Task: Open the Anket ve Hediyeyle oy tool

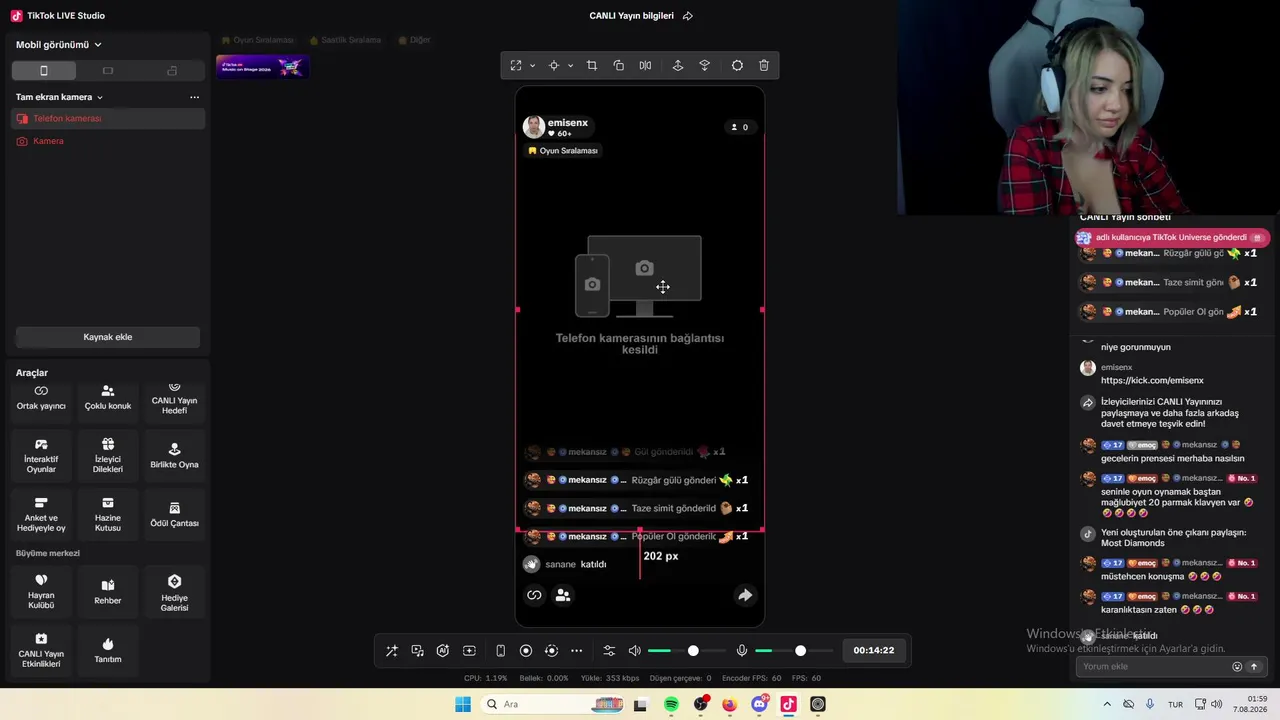Action: (x=41, y=514)
